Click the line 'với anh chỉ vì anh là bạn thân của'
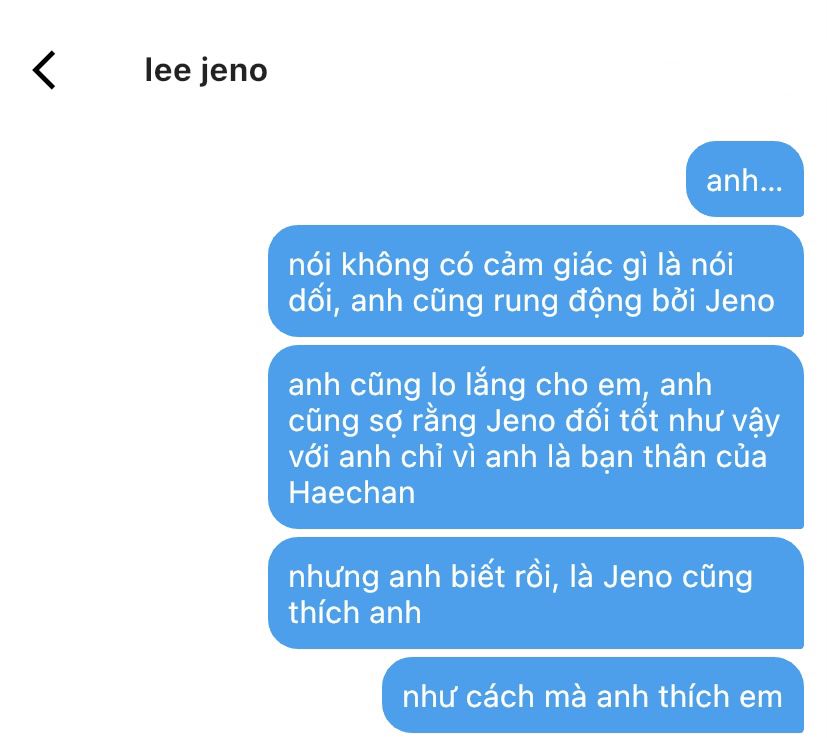Image resolution: width=827 pixels, height=738 pixels. 527,457
